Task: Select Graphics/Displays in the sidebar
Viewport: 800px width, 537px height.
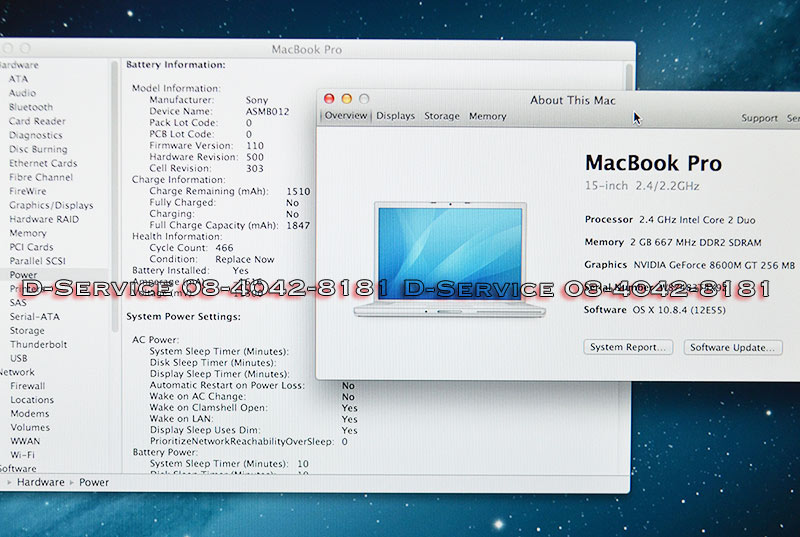Action: click(51, 205)
